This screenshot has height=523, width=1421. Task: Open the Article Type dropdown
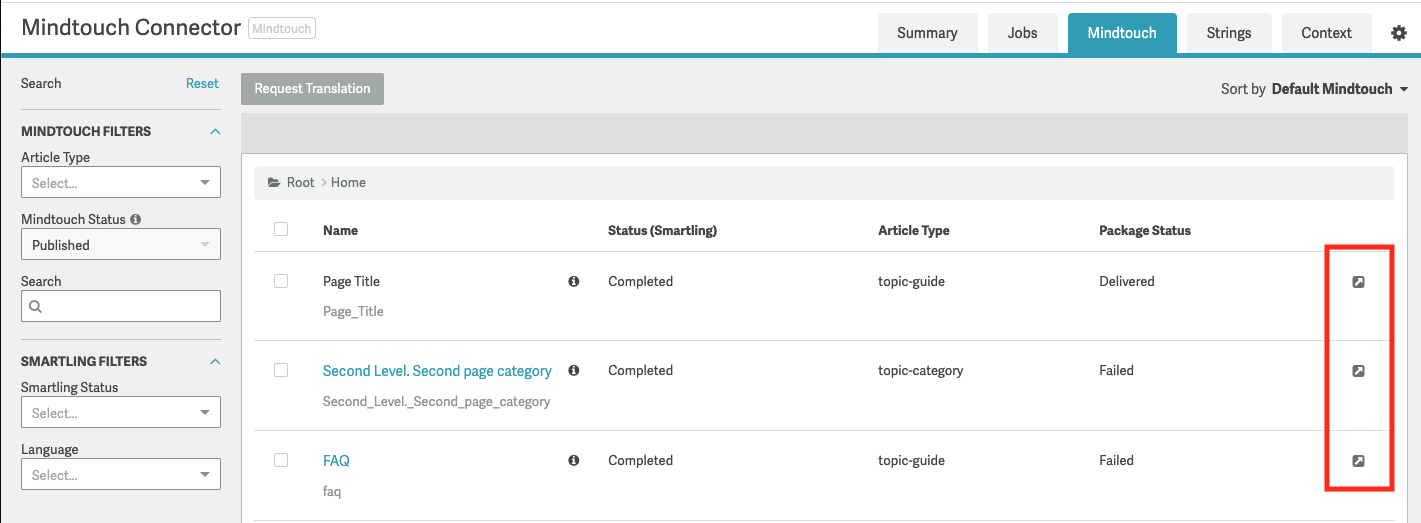tap(120, 183)
